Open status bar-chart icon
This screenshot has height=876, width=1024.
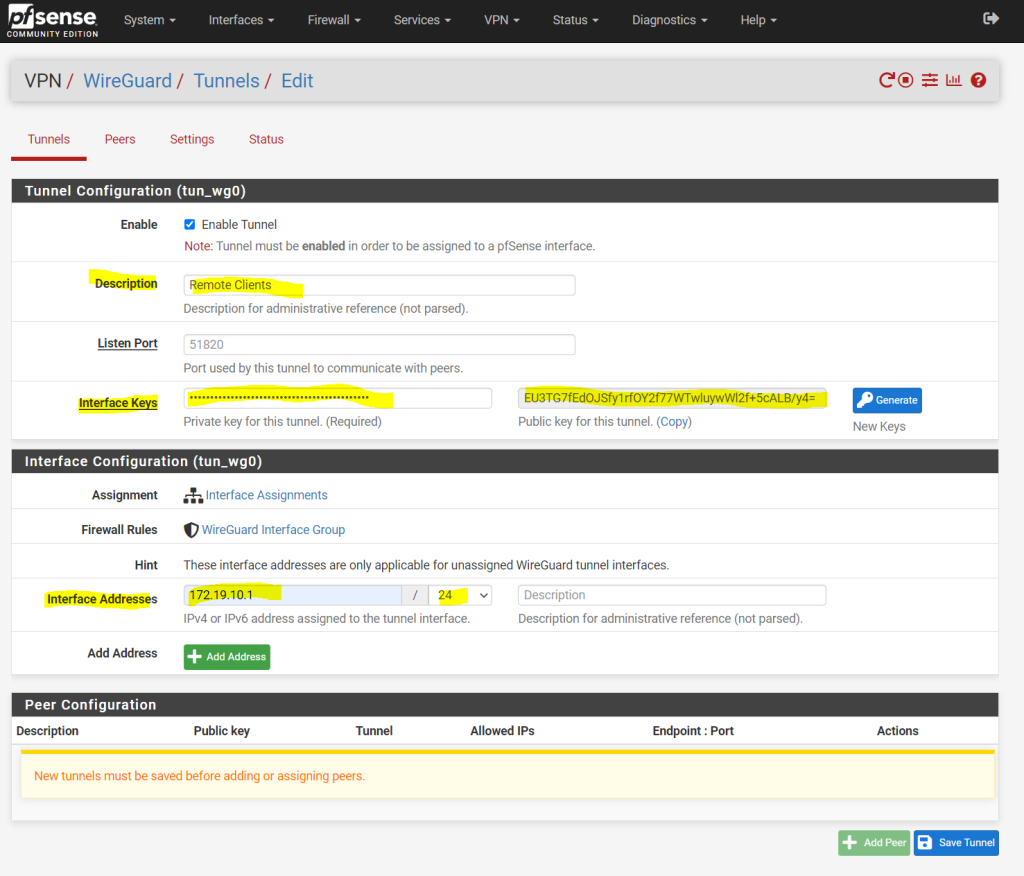pos(953,80)
